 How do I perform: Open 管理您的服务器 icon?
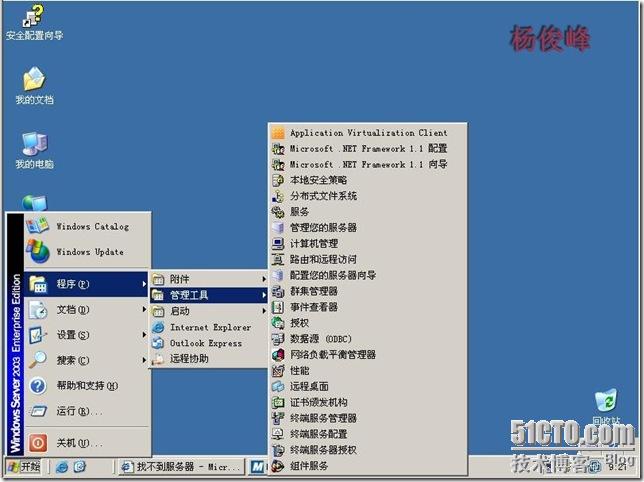(278, 228)
